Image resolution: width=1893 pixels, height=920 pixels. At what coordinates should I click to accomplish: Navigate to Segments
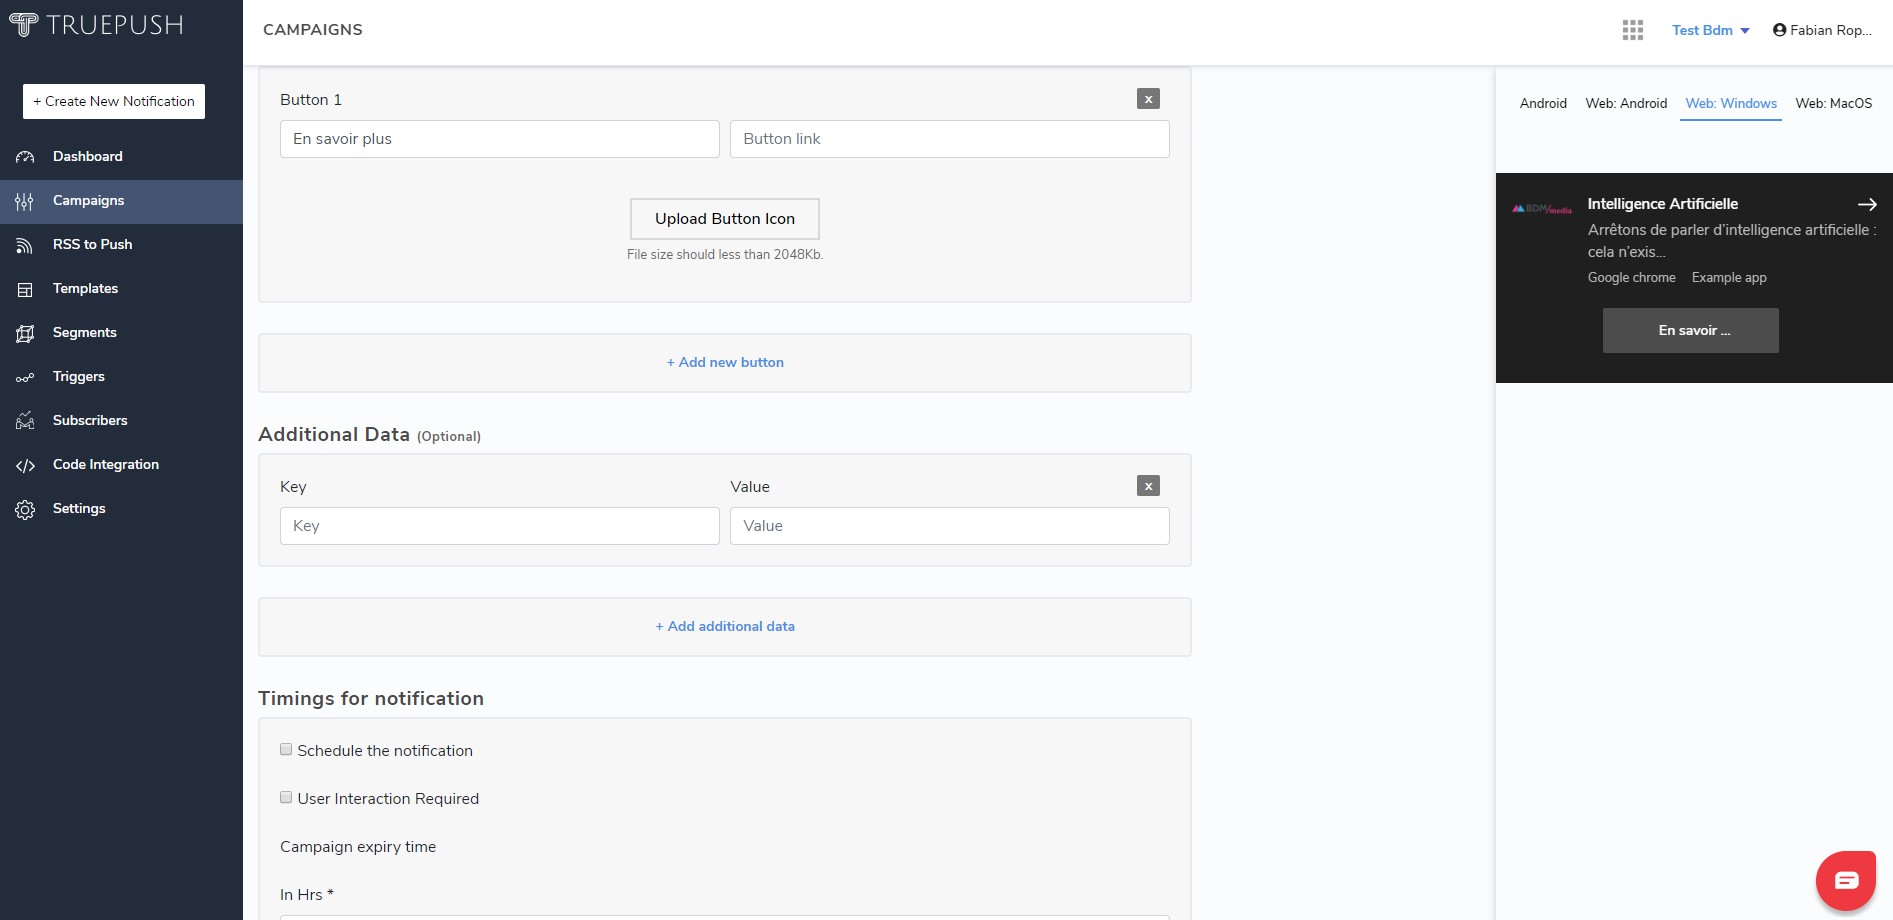click(84, 332)
